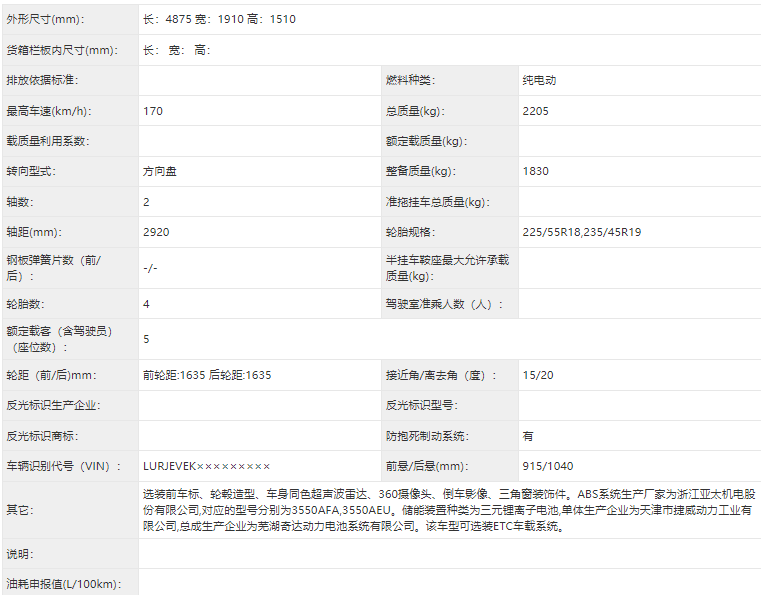761x595 pixels.
Task: Click the 前悬/后悬(mm) label
Action: click(427, 466)
